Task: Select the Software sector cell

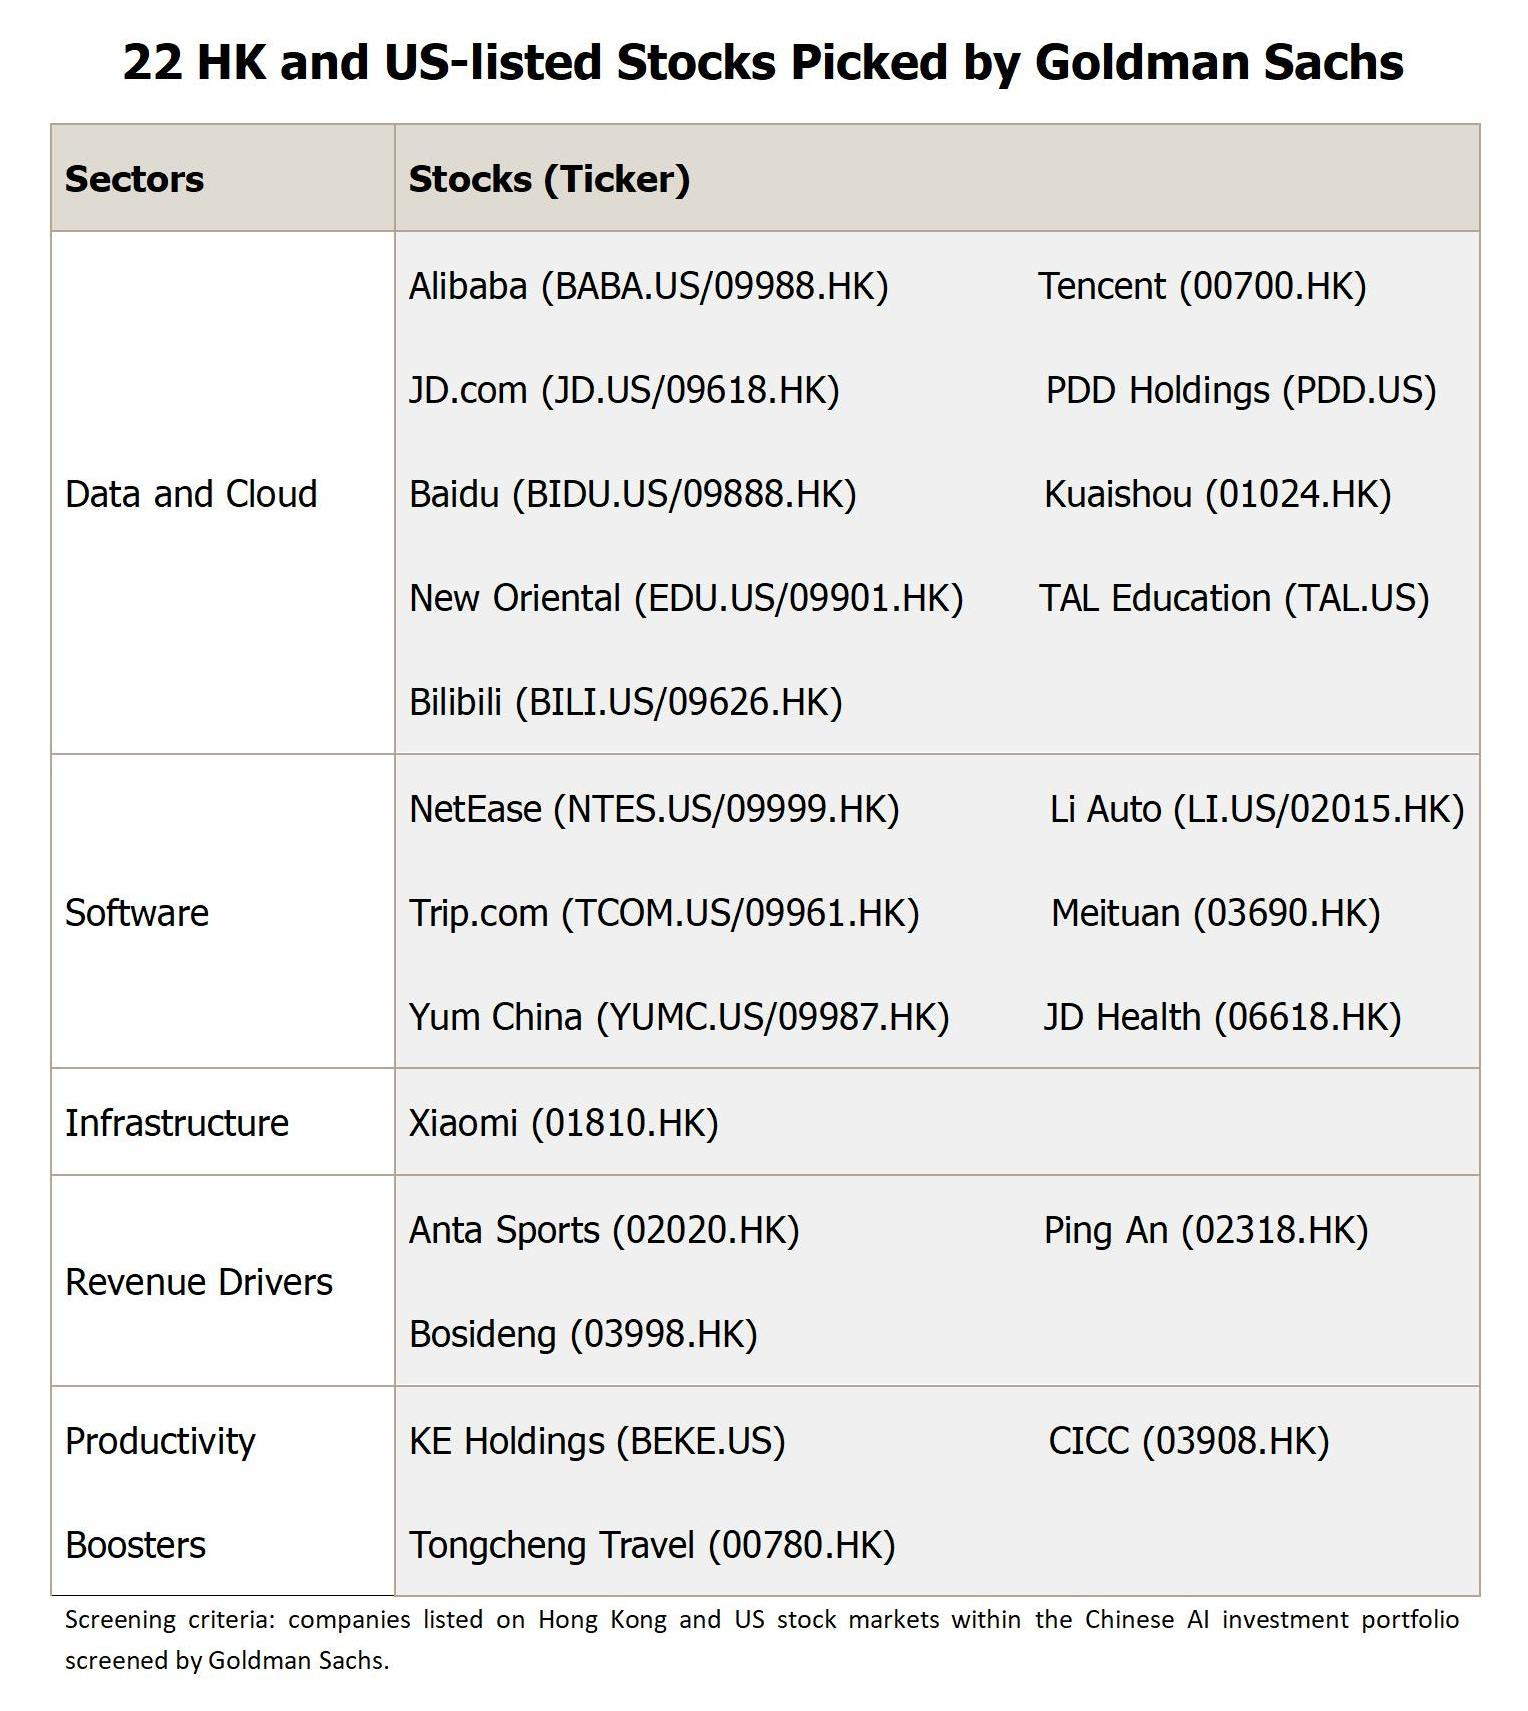Action: pyautogui.click(x=223, y=912)
